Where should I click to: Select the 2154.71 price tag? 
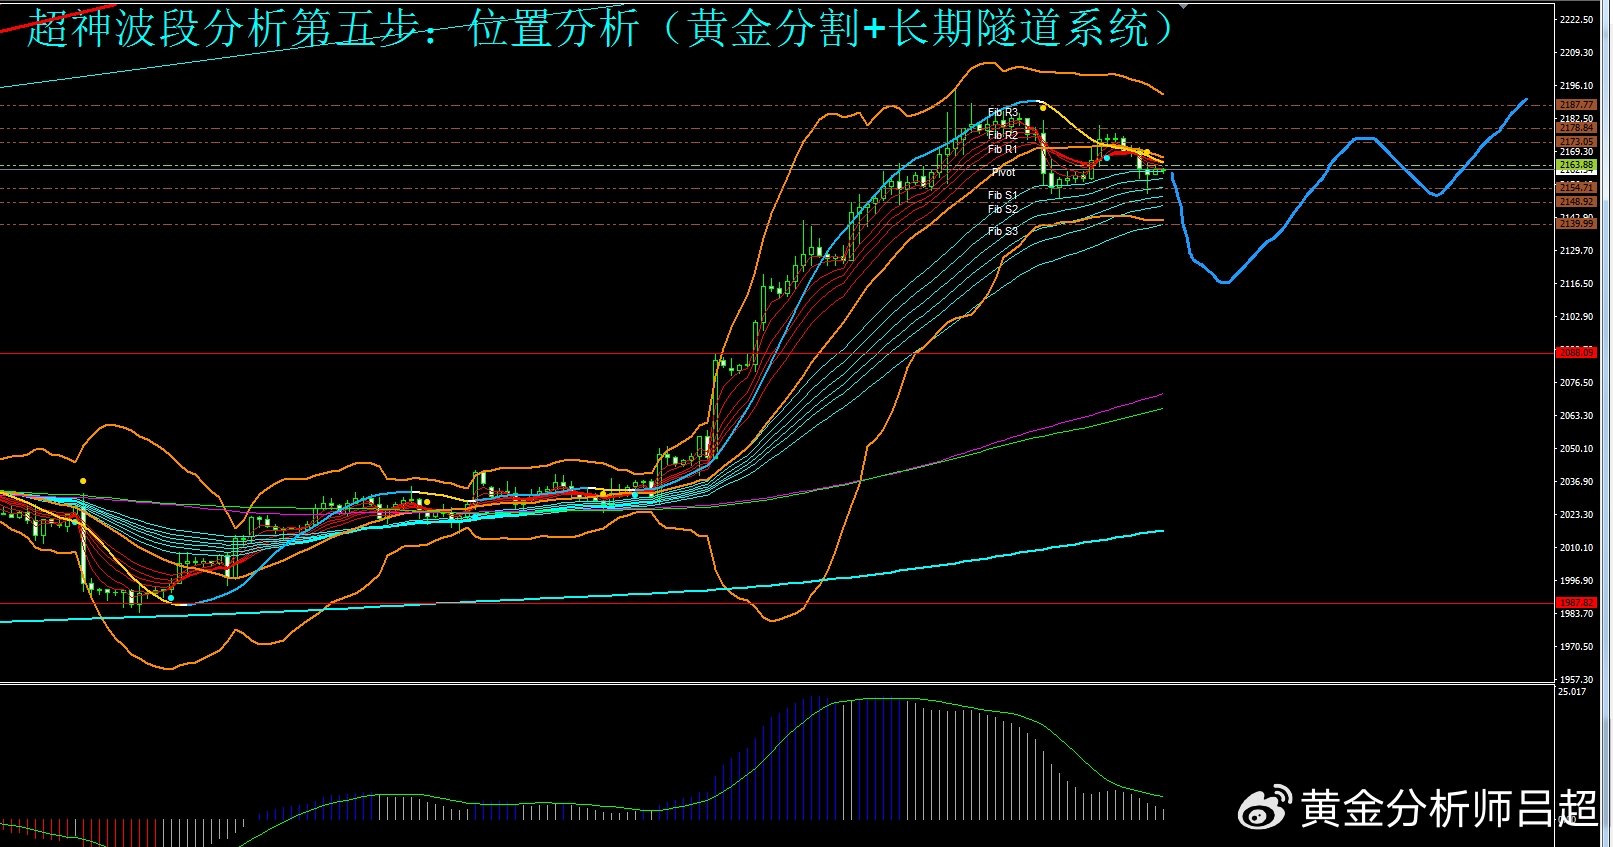[1577, 187]
